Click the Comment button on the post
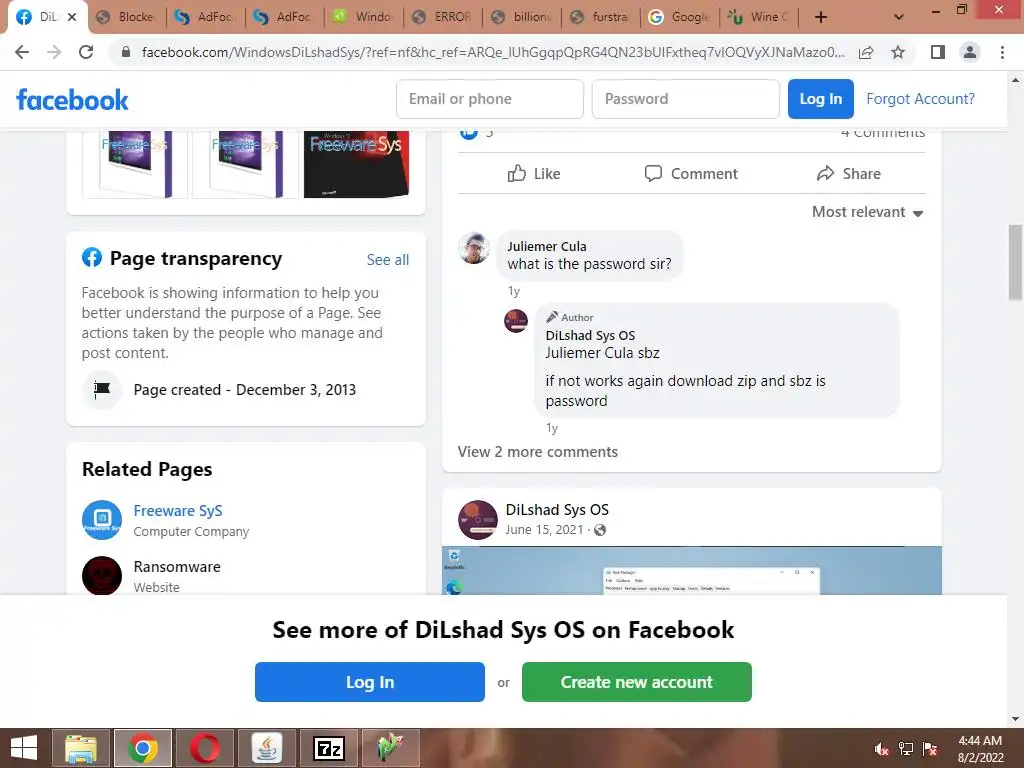Viewport: 1024px width, 768px height. [691, 174]
